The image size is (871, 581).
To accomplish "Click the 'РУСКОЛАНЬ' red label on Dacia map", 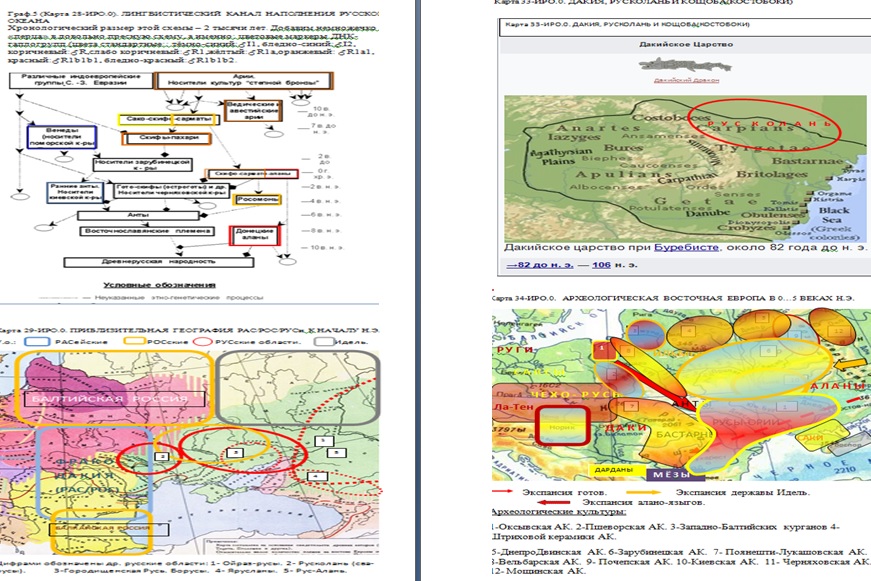I will pos(769,123).
